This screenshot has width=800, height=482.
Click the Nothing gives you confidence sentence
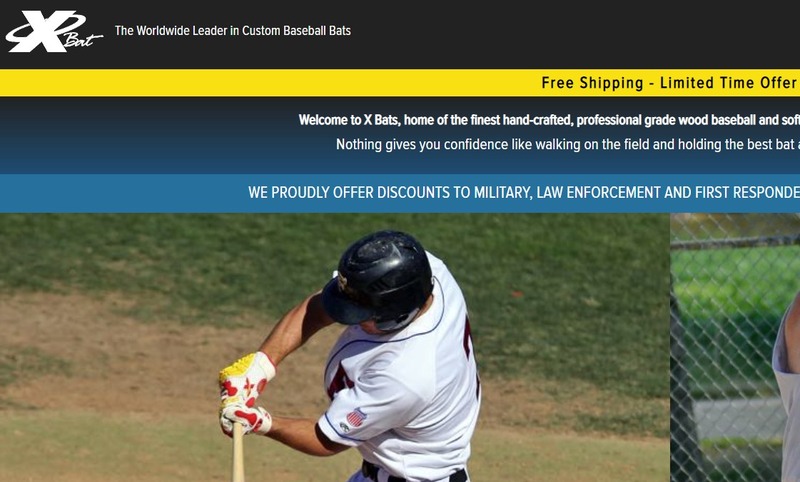click(x=568, y=144)
